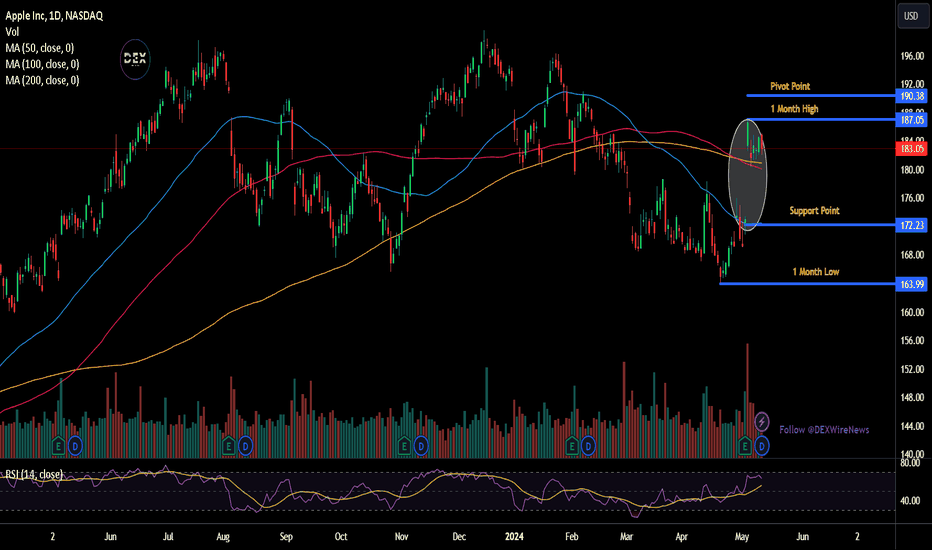Click the earliest dividend D marker on chart
Screen dimensions: 932x550
(x=75, y=445)
